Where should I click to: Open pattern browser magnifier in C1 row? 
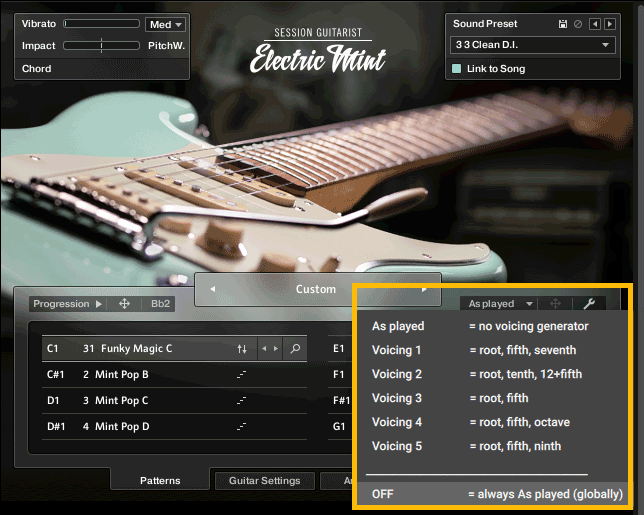pos(295,349)
